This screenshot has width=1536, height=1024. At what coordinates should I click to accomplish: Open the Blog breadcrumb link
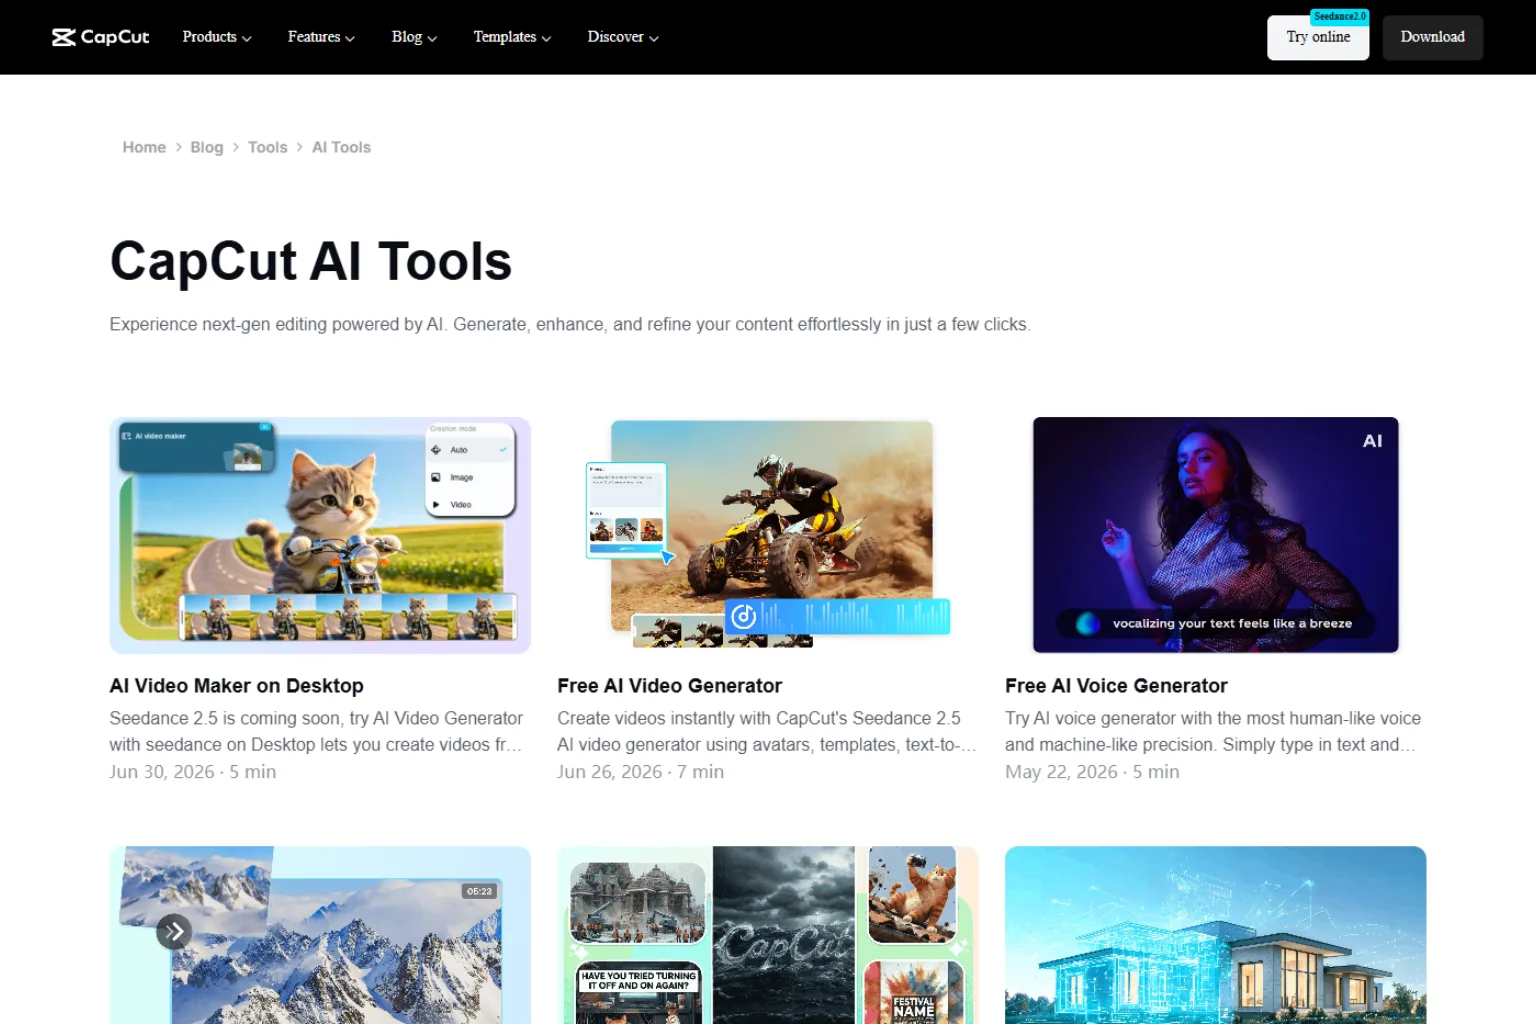[207, 147]
